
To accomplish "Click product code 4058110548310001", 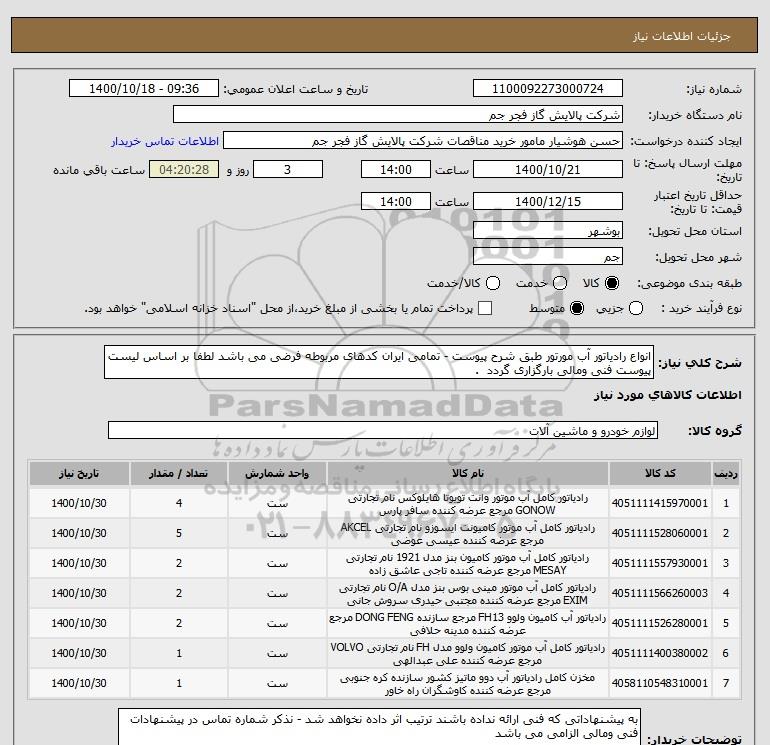I will click(660, 683).
